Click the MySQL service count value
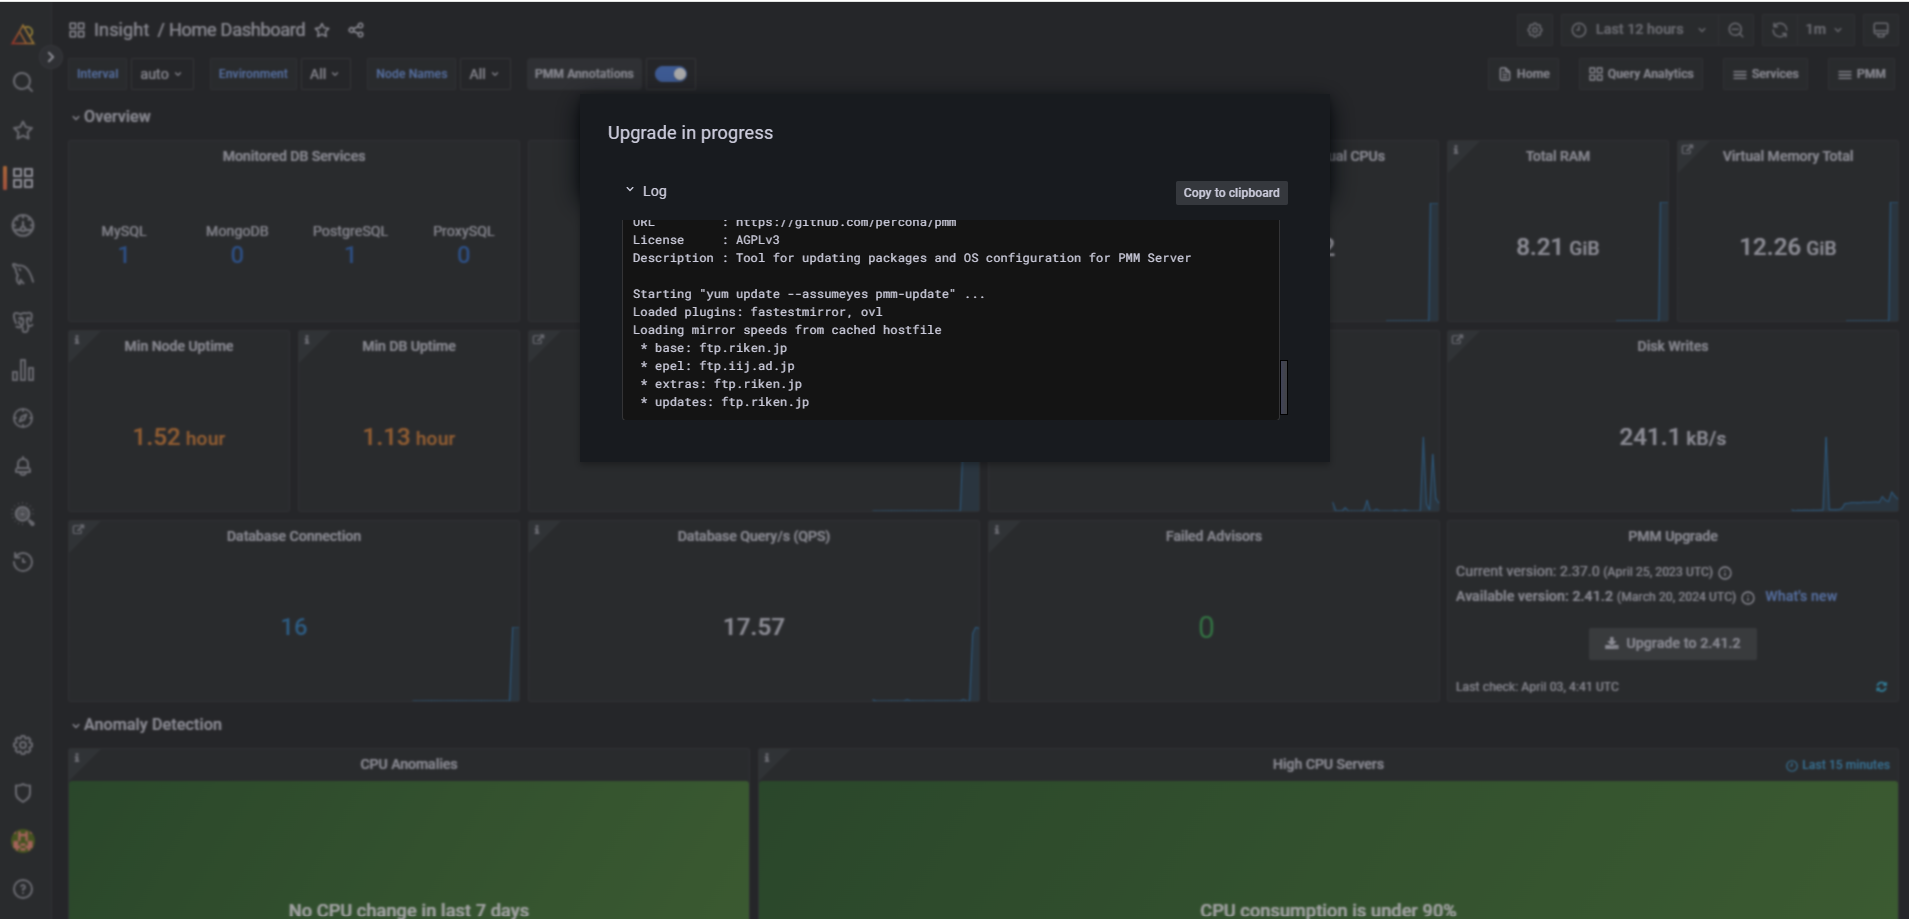The height and width of the screenshot is (919, 1909). [123, 255]
